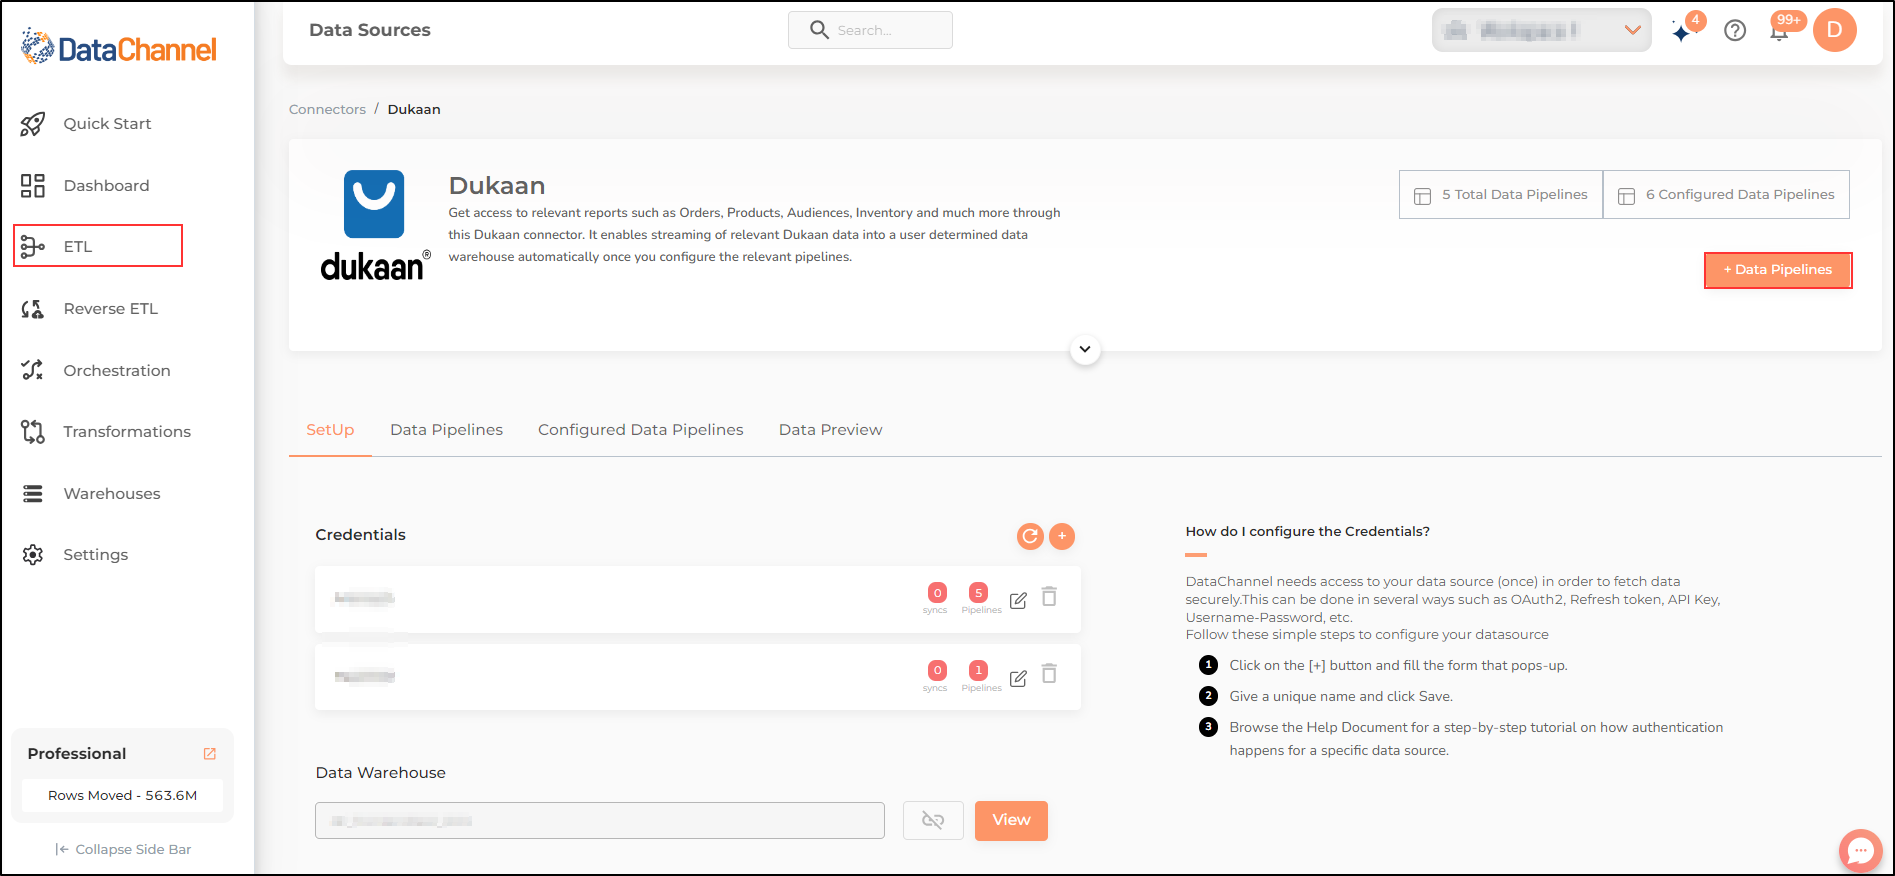Image resolution: width=1895 pixels, height=876 pixels.
Task: Go to Orchestration
Action: click(x=117, y=370)
